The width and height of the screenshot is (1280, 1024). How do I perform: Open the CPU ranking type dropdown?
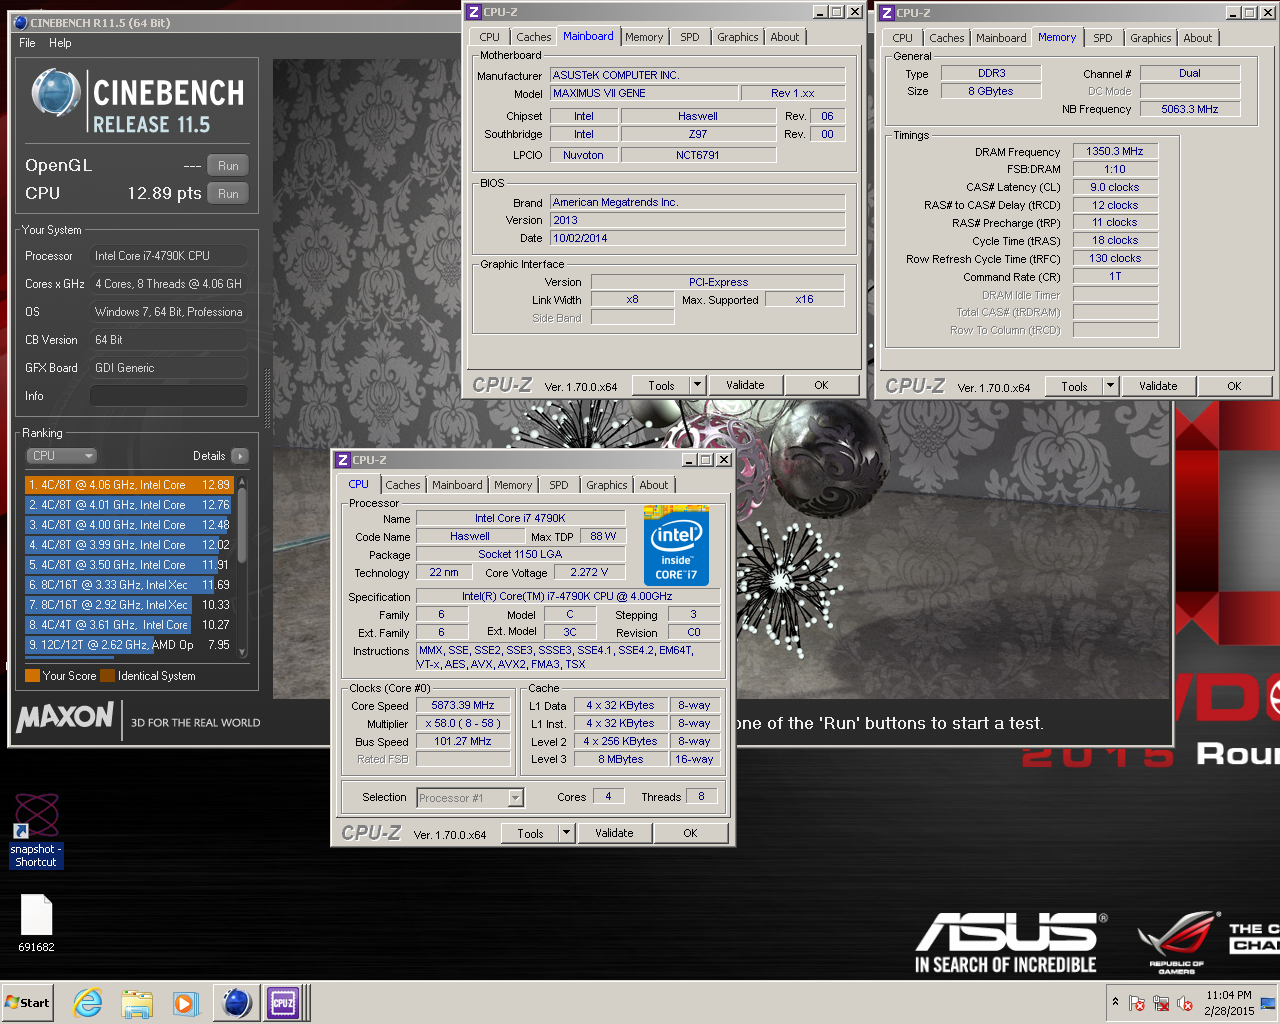pos(62,456)
